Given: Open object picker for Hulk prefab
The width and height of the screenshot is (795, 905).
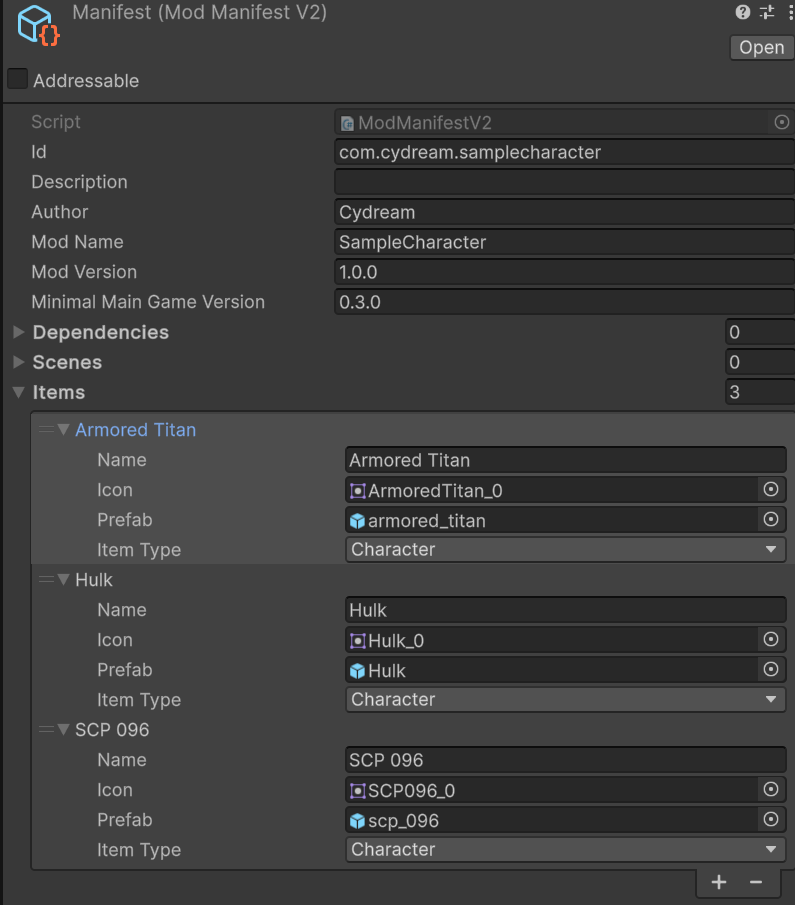Looking at the screenshot, I should (771, 670).
